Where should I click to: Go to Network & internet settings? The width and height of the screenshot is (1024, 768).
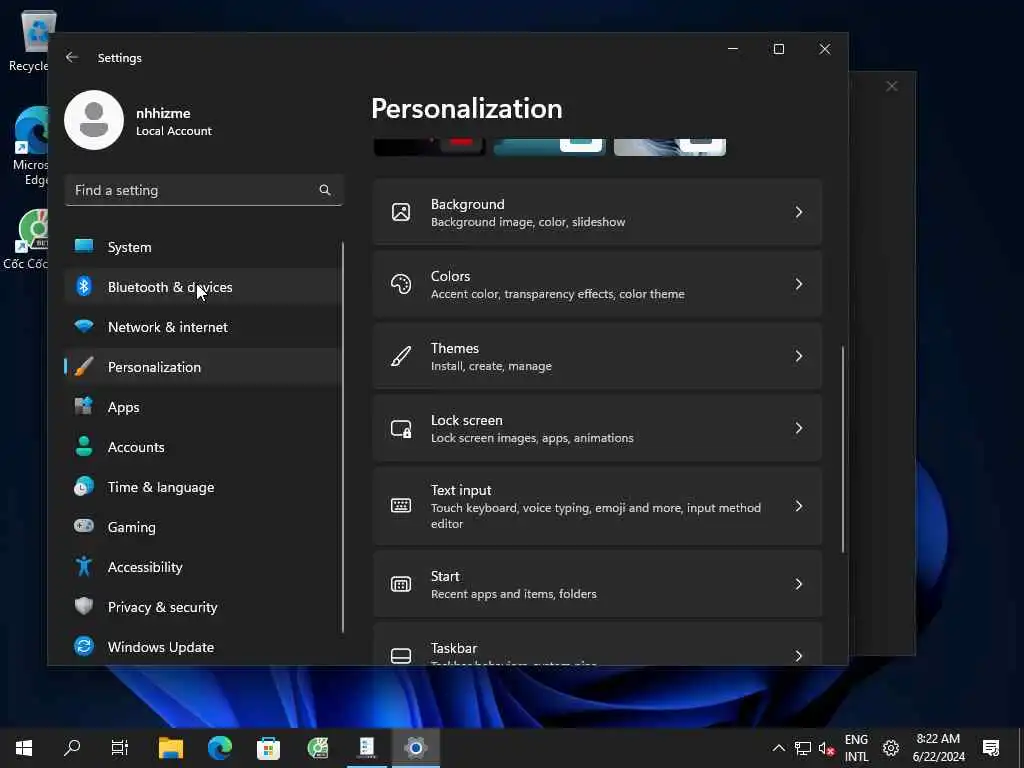[202, 327]
